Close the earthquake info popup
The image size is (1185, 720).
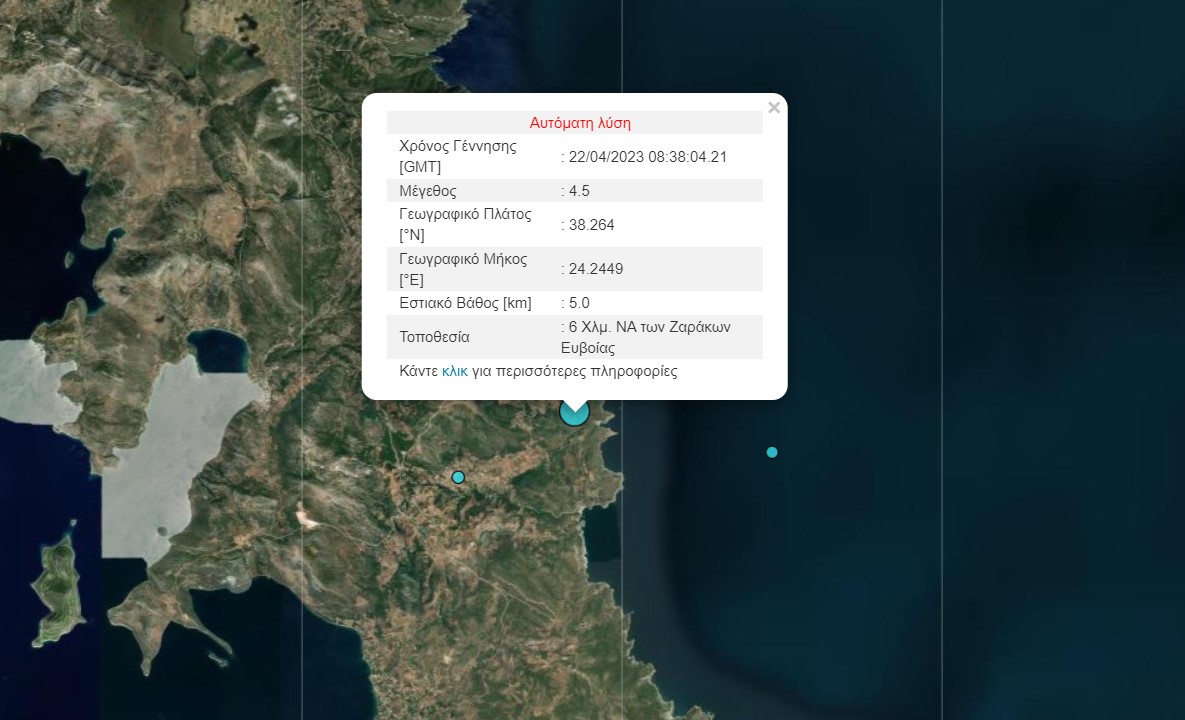[773, 108]
